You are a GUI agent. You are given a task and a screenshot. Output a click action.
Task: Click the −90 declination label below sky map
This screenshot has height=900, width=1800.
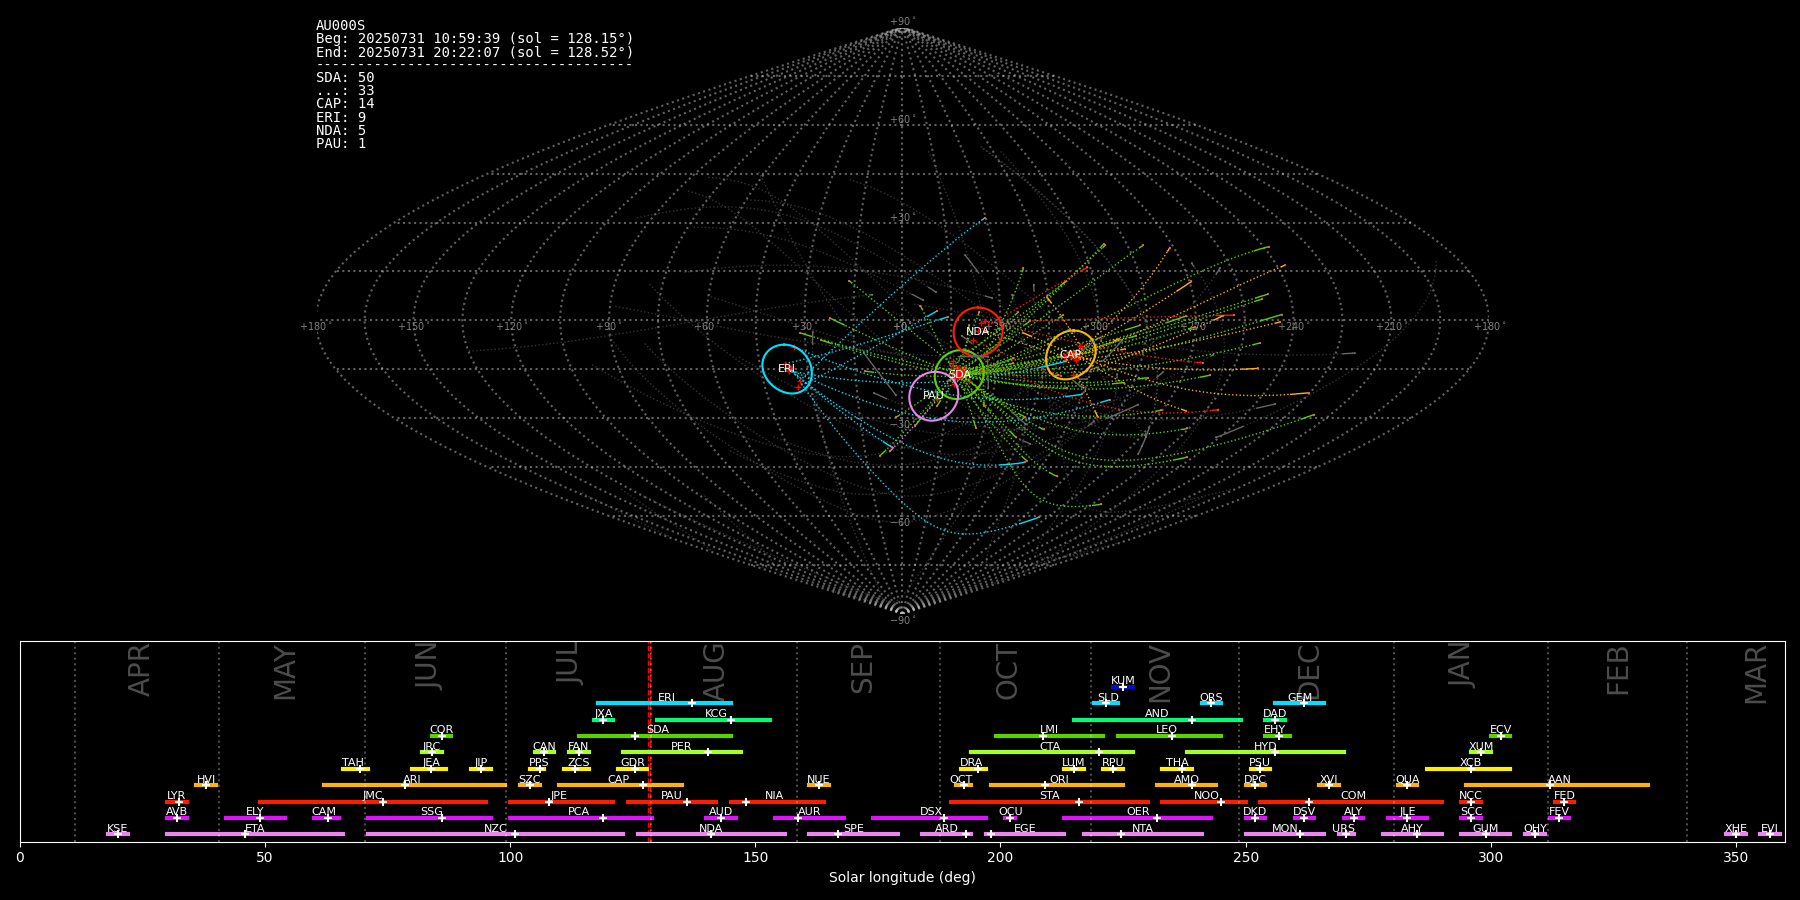[902, 621]
